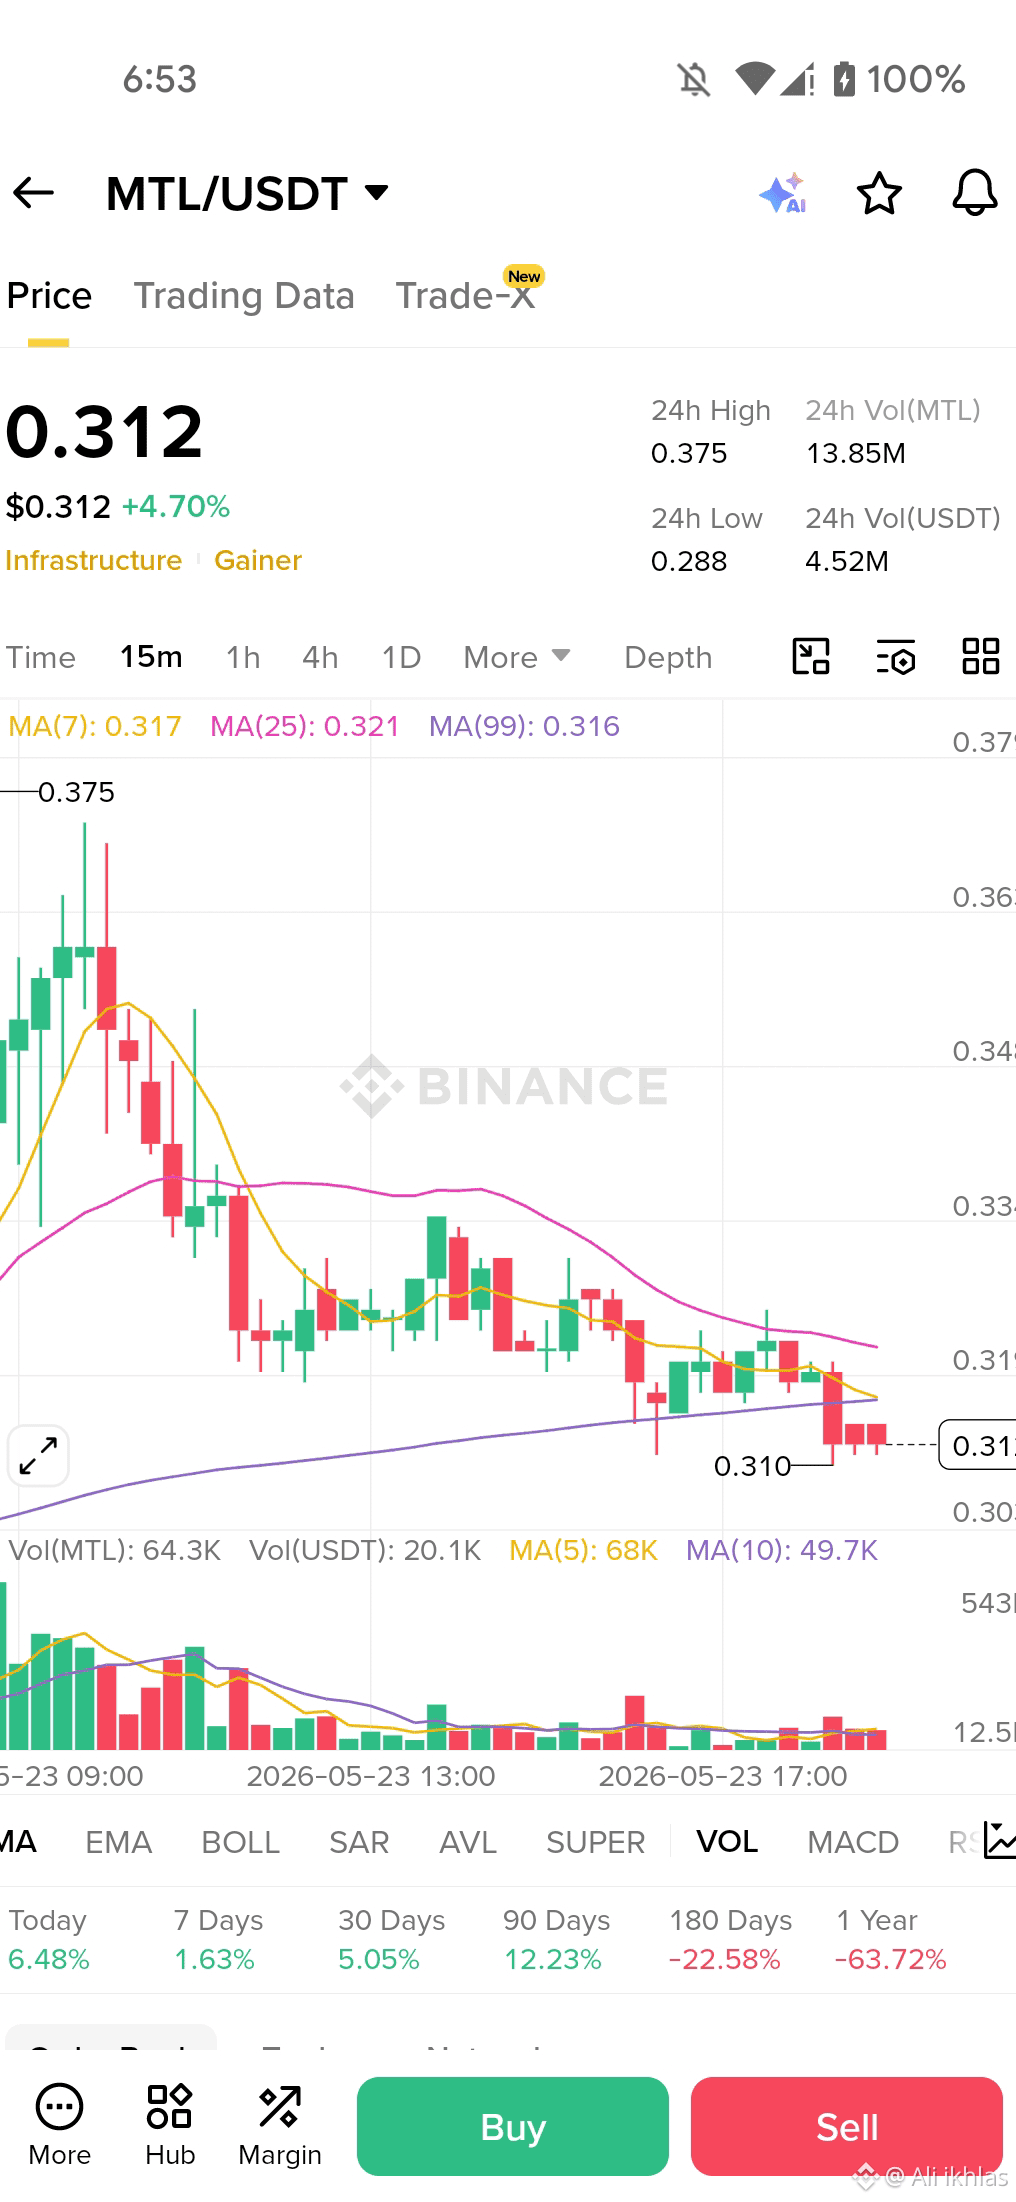
Task: Check the muted notifications status icon
Action: (693, 79)
